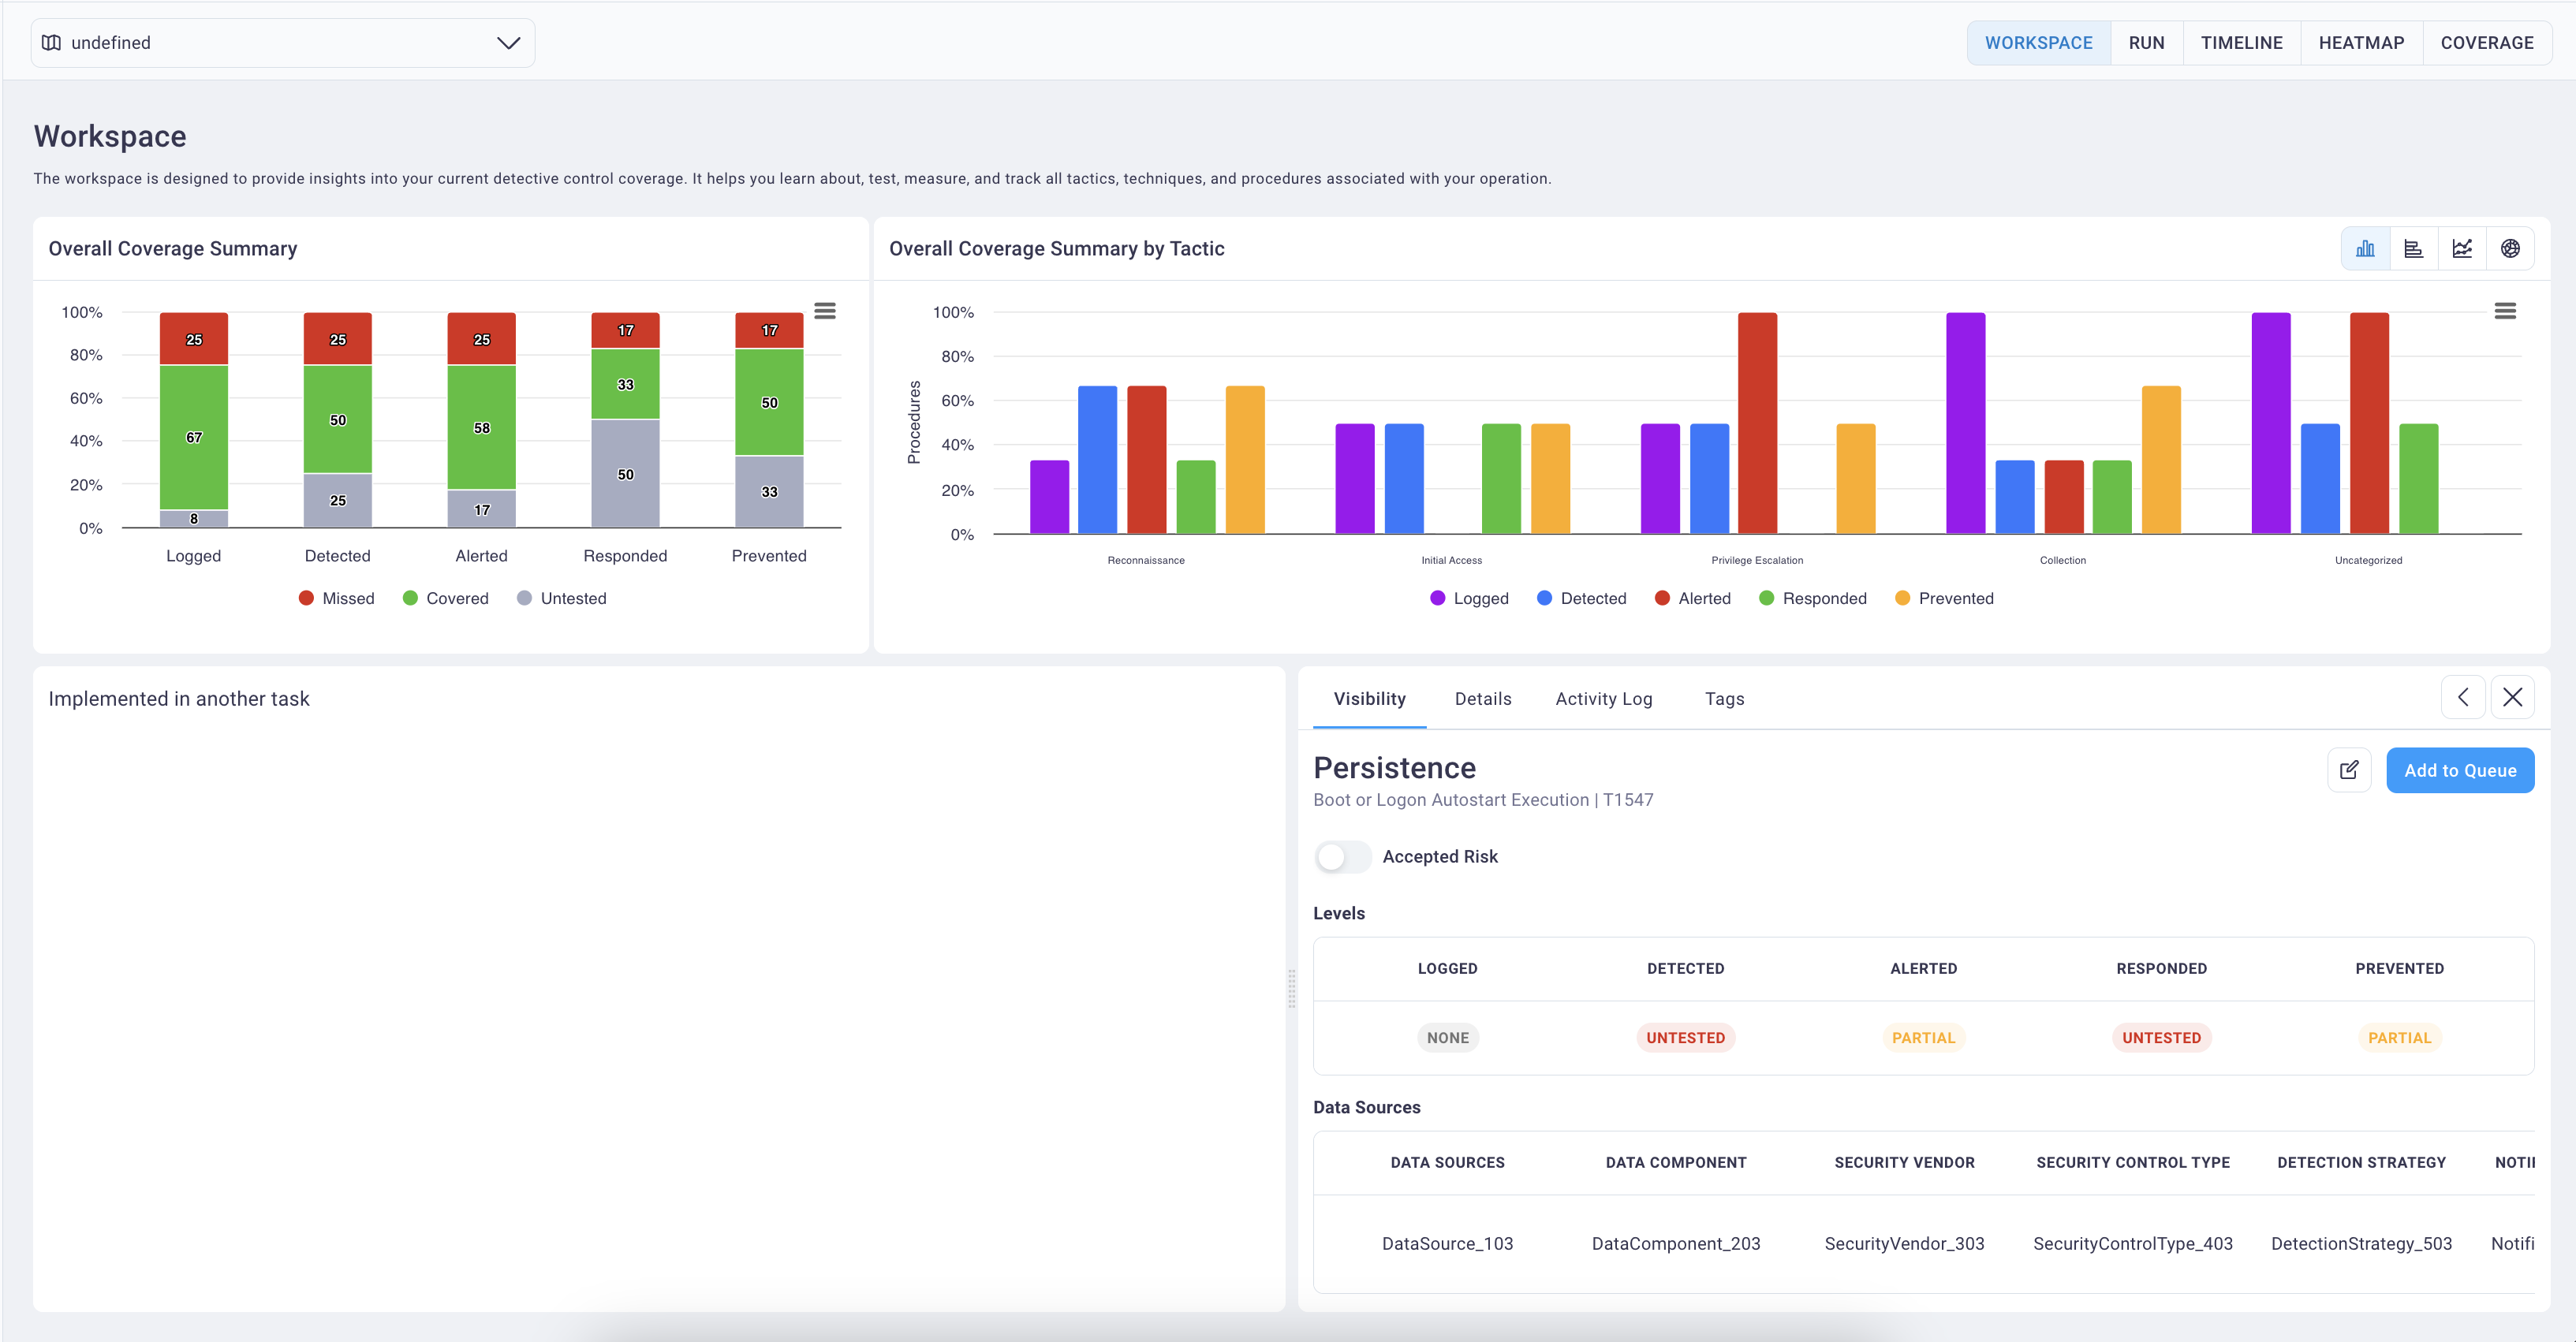Click the Initial Access axis label
This screenshot has height=1342, width=2576.
tap(1451, 560)
